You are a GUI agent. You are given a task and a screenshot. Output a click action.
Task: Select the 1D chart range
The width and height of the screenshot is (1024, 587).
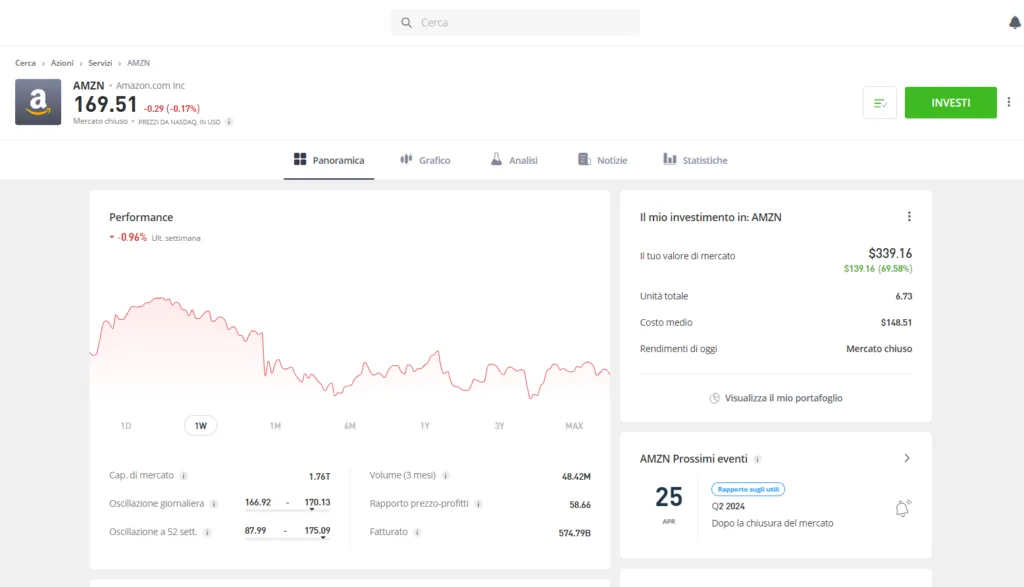click(x=126, y=426)
